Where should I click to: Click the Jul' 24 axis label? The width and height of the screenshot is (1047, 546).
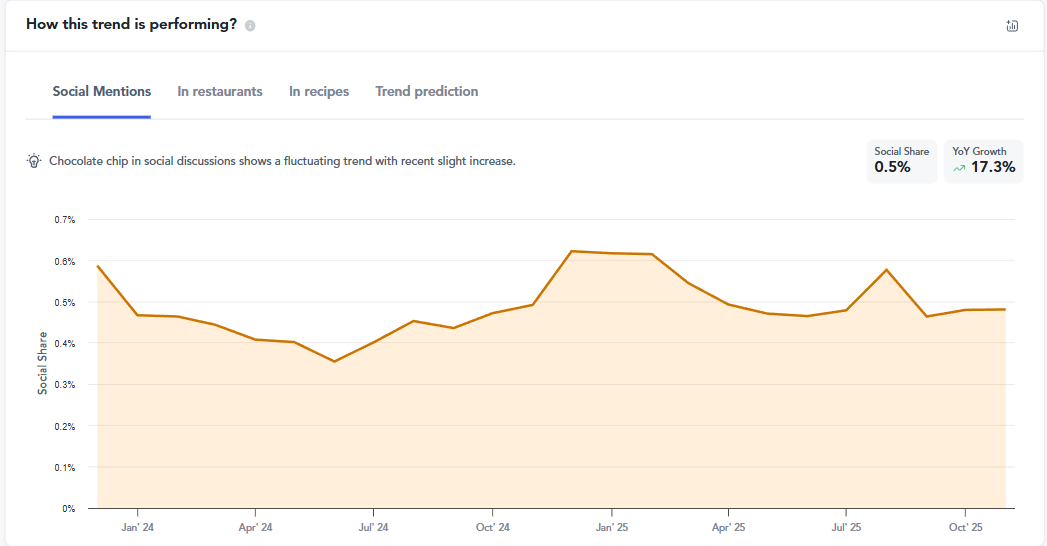(x=373, y=527)
